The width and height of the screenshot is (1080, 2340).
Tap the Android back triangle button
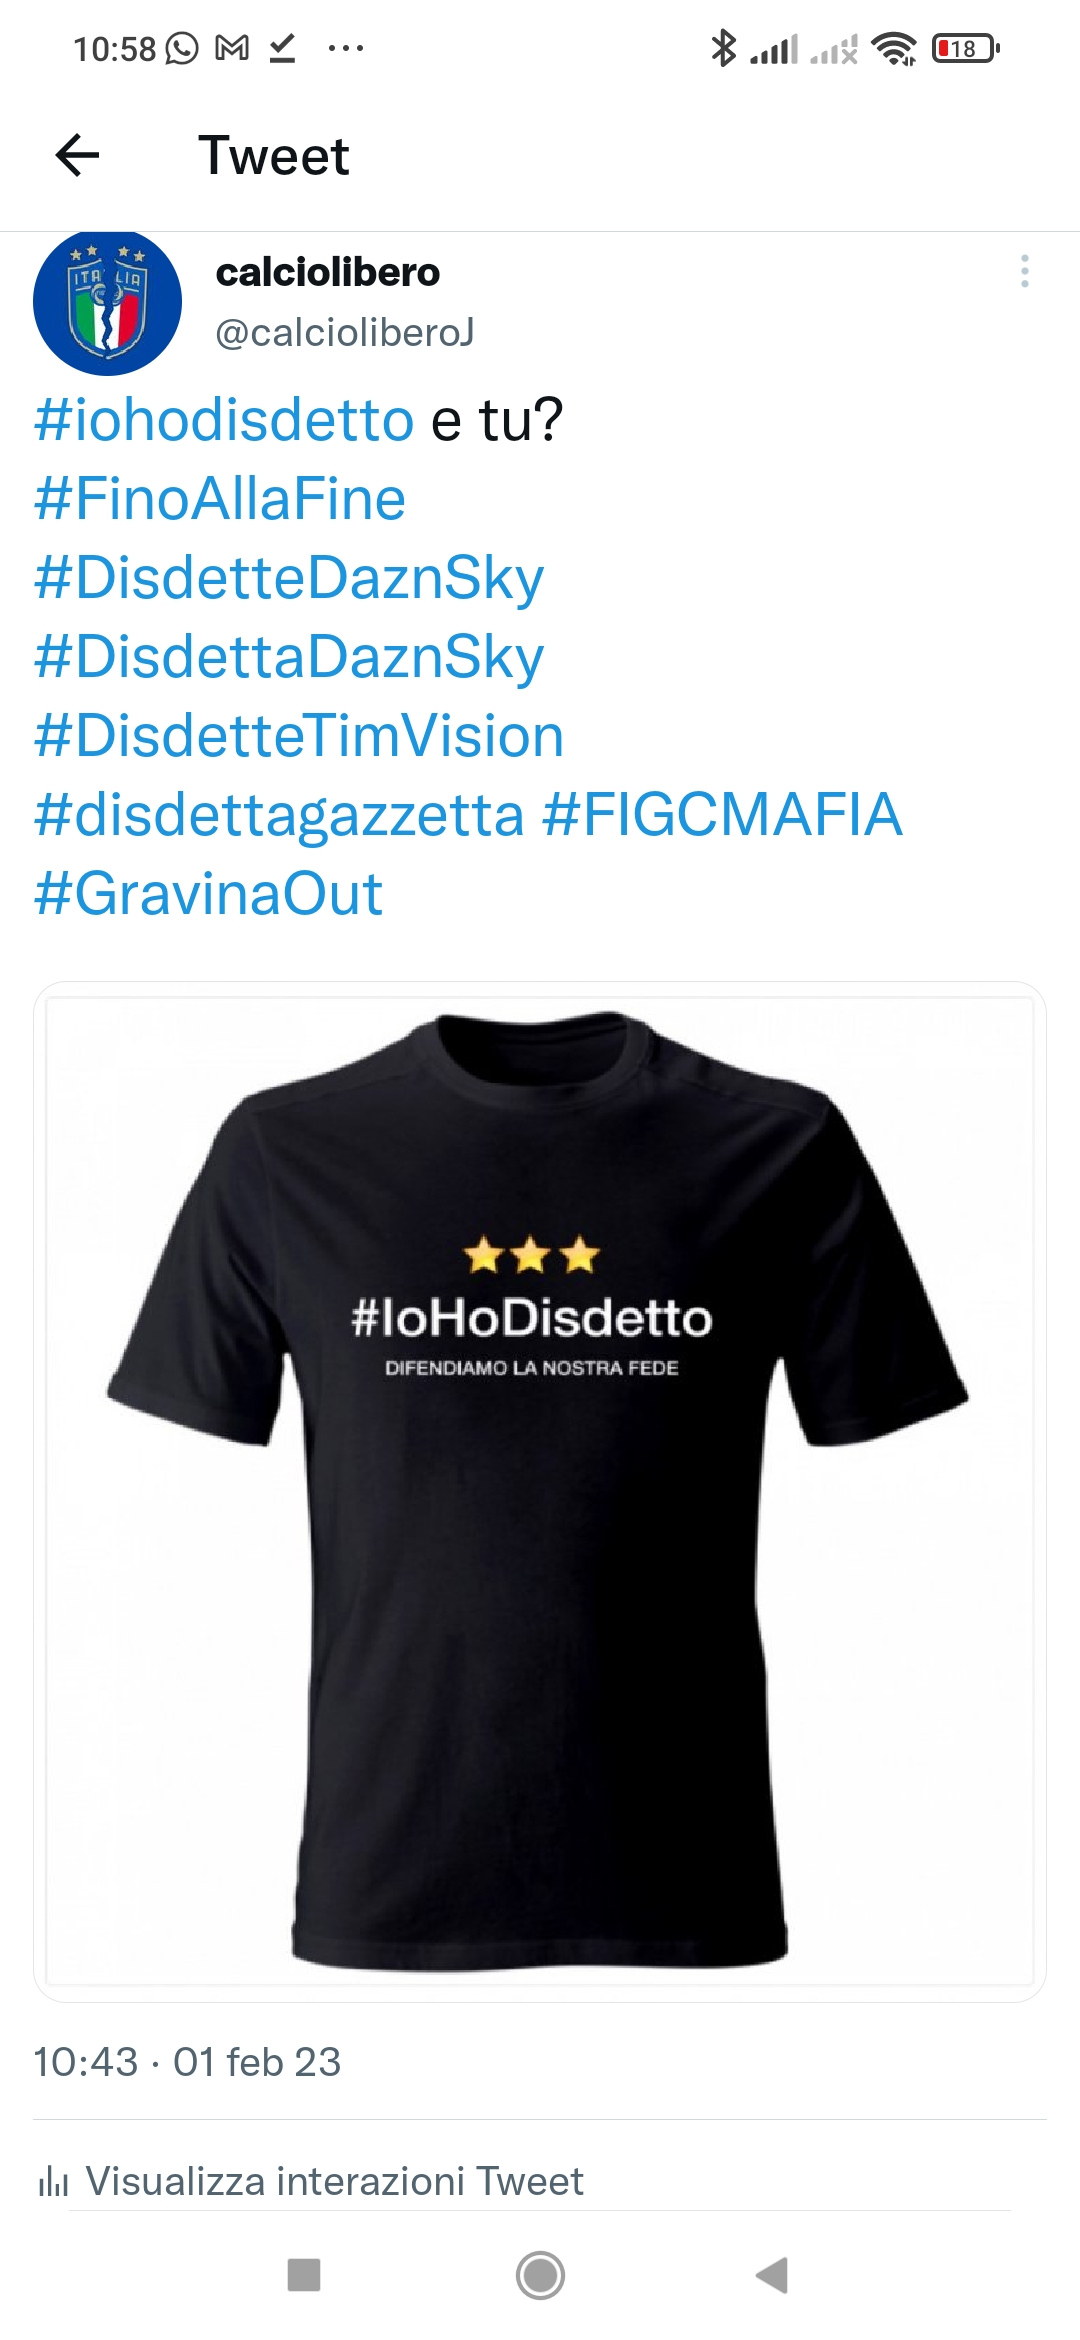pos(772,2275)
